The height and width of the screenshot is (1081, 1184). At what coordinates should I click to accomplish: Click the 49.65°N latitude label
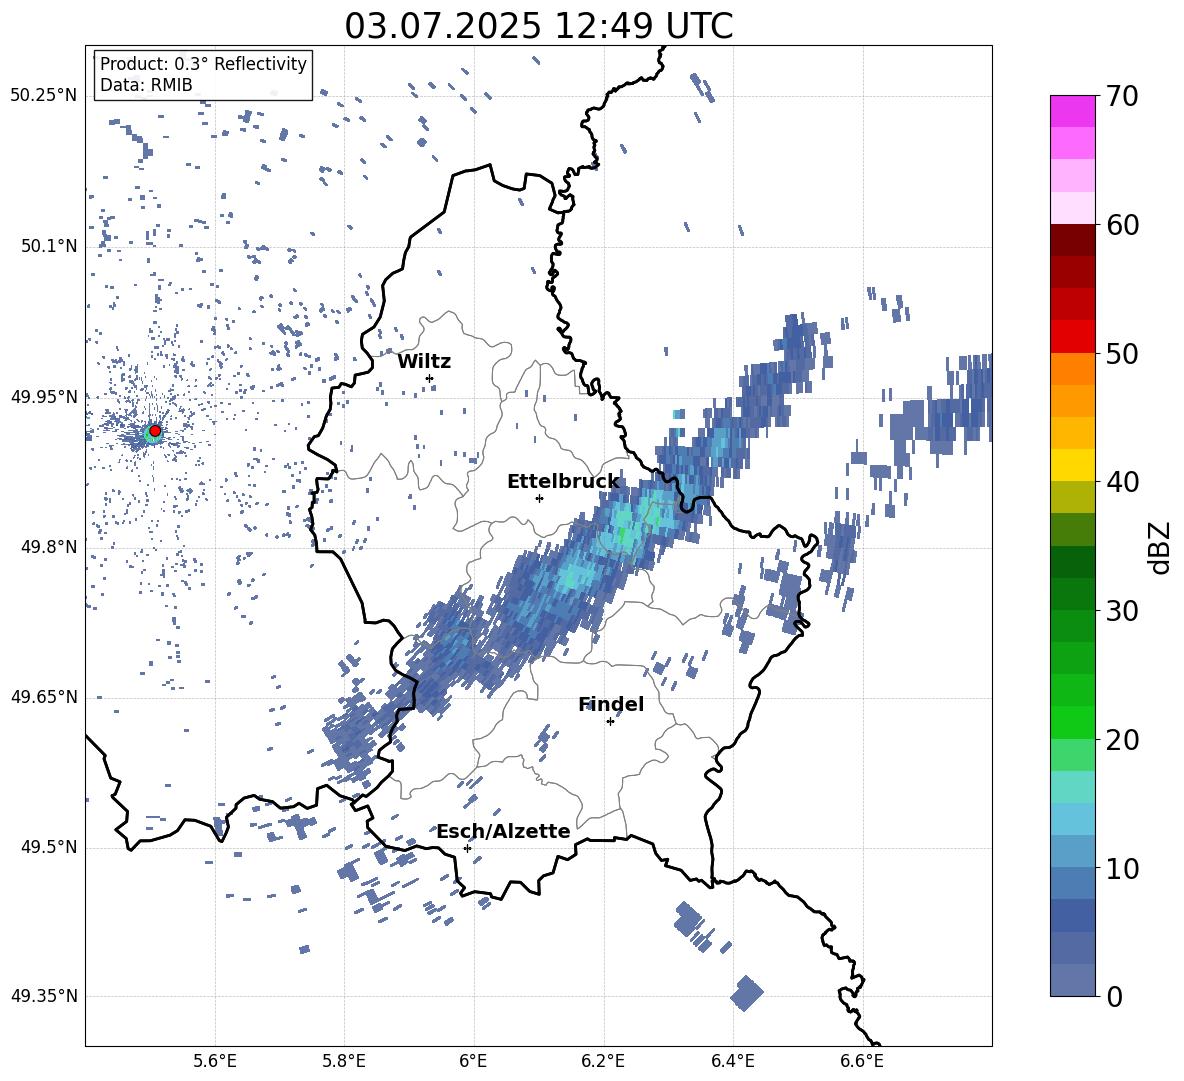coord(43,697)
